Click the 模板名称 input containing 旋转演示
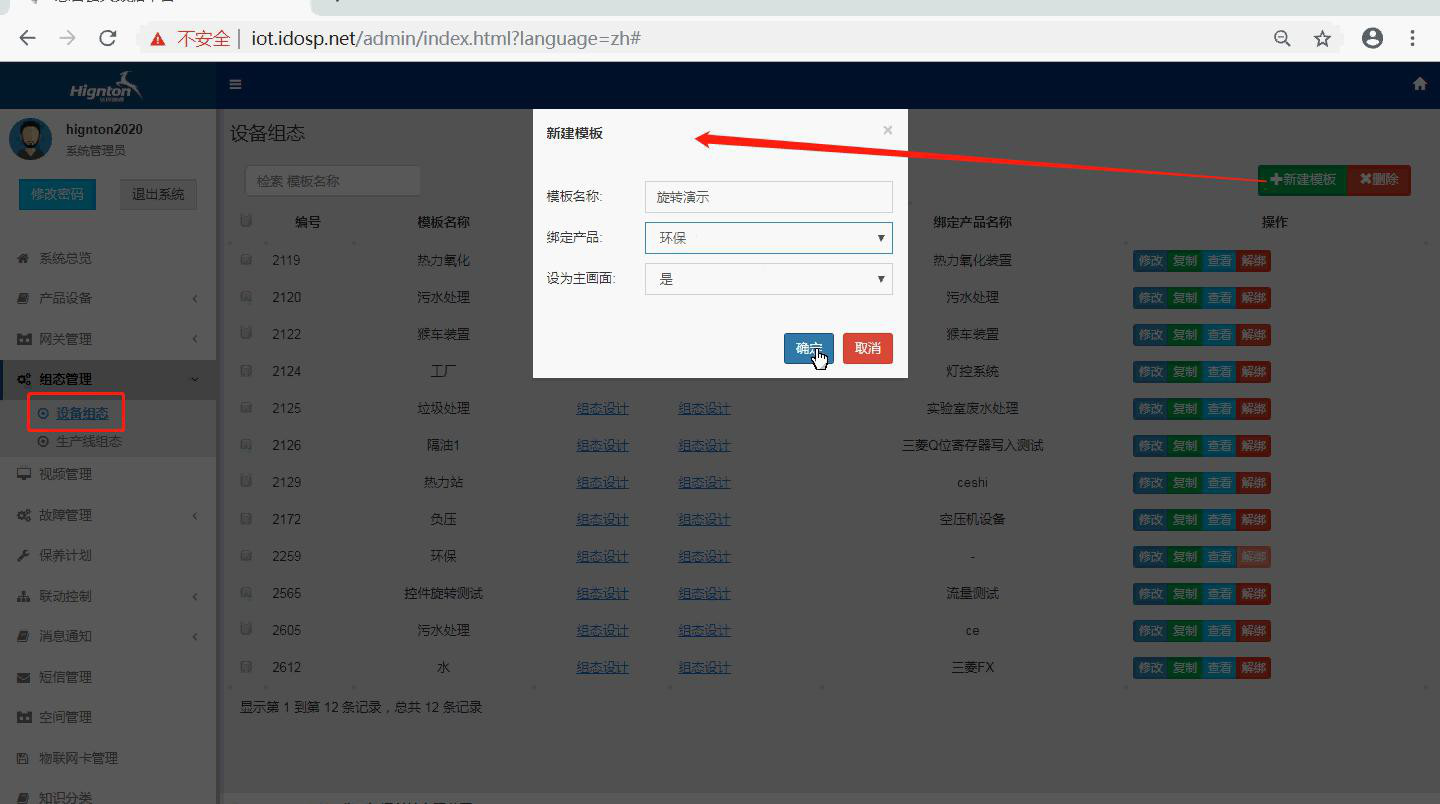The width and height of the screenshot is (1440, 804). pos(768,197)
